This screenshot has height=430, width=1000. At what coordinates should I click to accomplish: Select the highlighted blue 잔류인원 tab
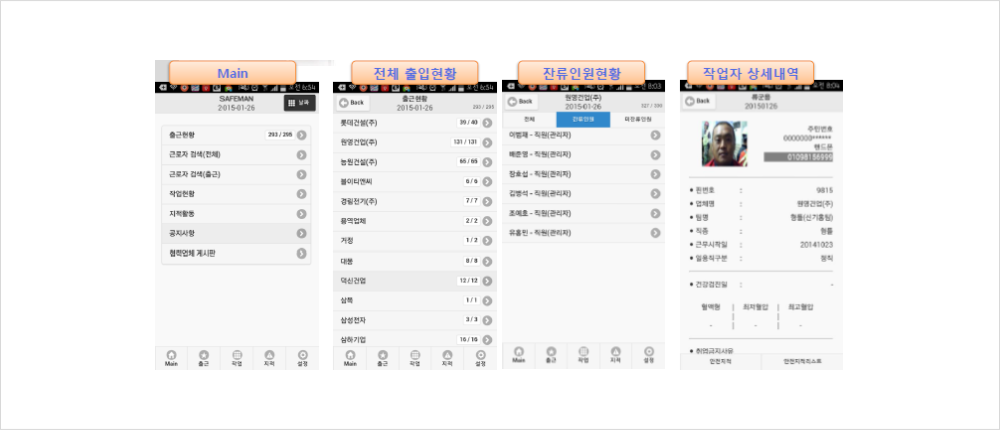(x=583, y=120)
